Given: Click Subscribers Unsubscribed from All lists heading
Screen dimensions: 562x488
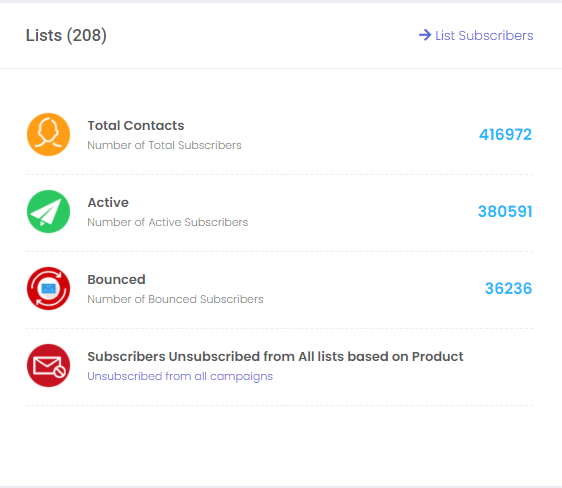Looking at the screenshot, I should pos(275,357).
